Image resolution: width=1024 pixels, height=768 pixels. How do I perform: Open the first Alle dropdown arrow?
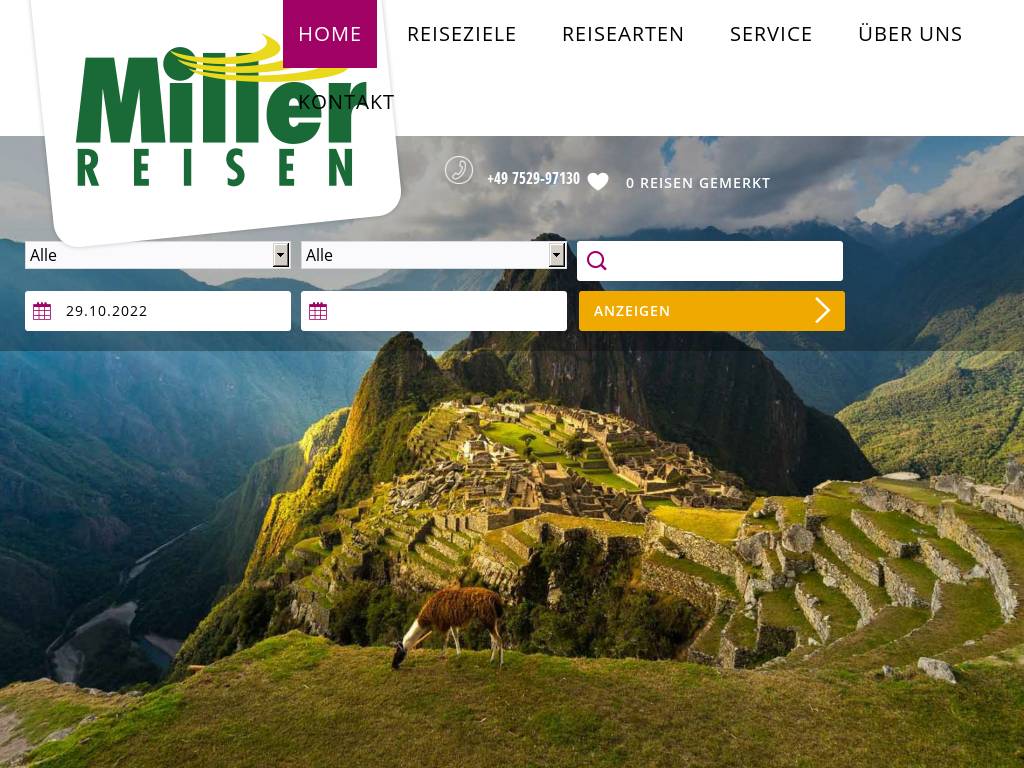pyautogui.click(x=281, y=255)
